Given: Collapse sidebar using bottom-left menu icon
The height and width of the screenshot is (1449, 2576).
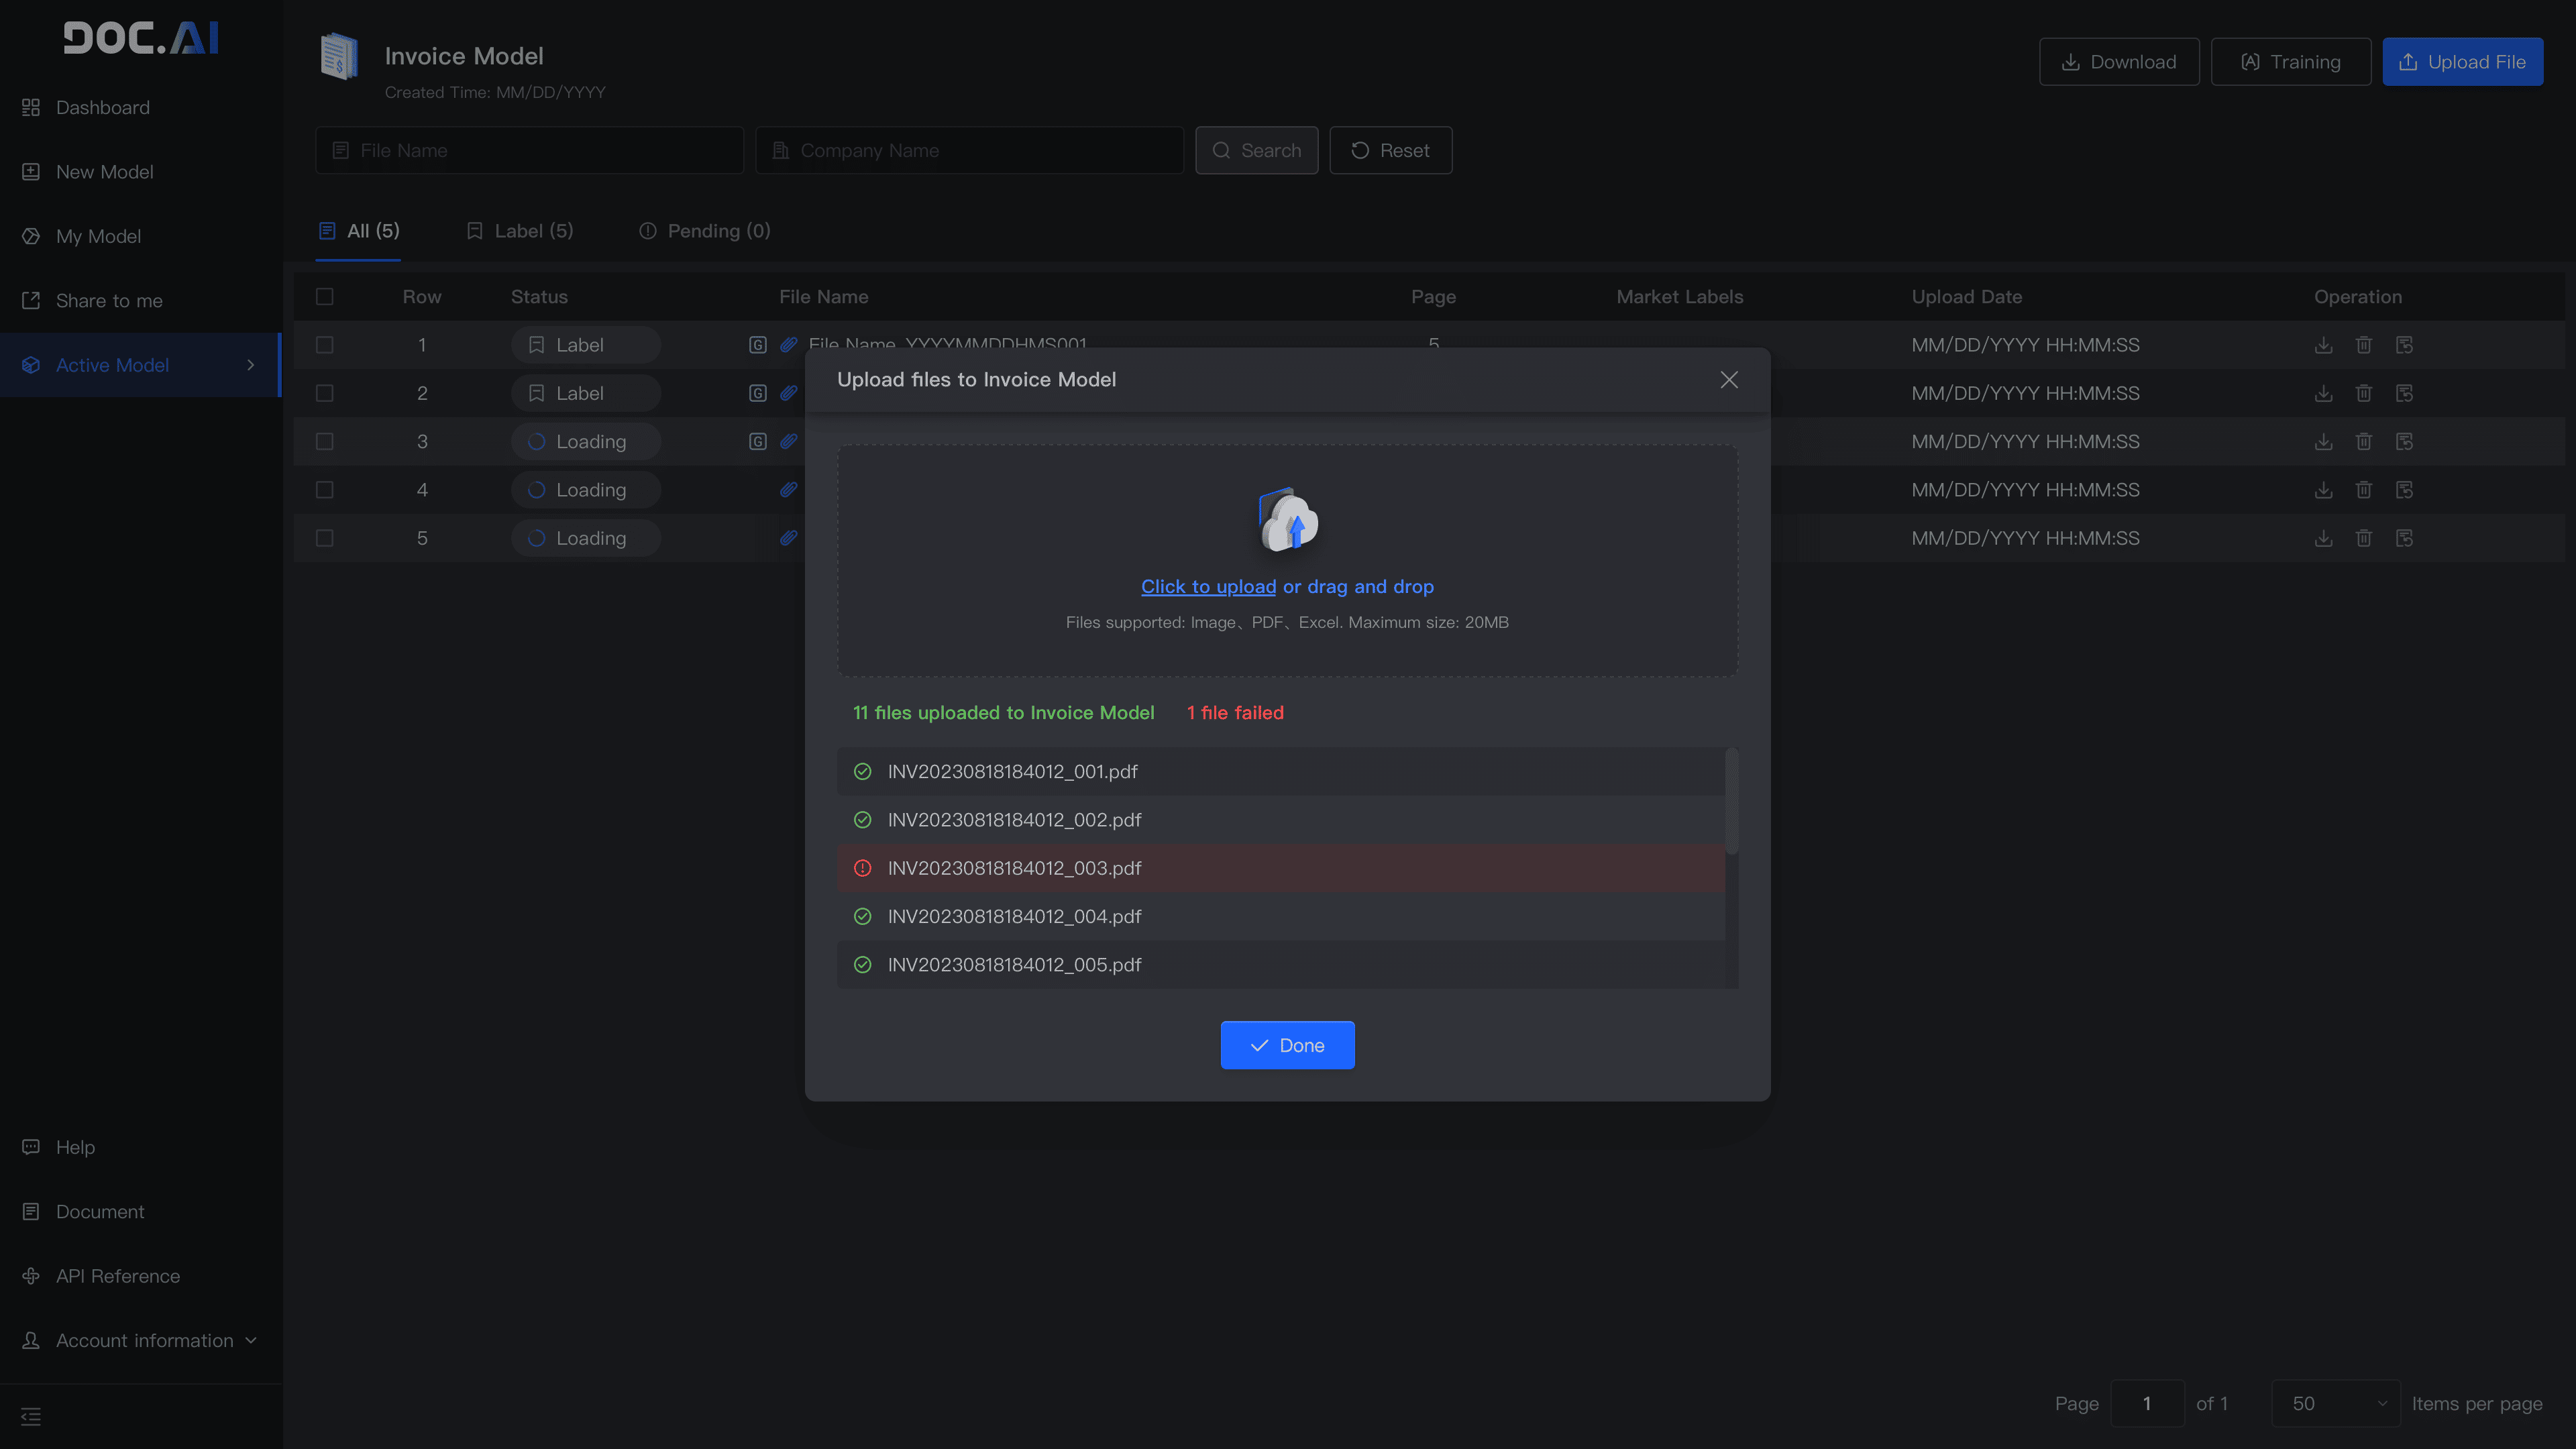Looking at the screenshot, I should tap(31, 1416).
